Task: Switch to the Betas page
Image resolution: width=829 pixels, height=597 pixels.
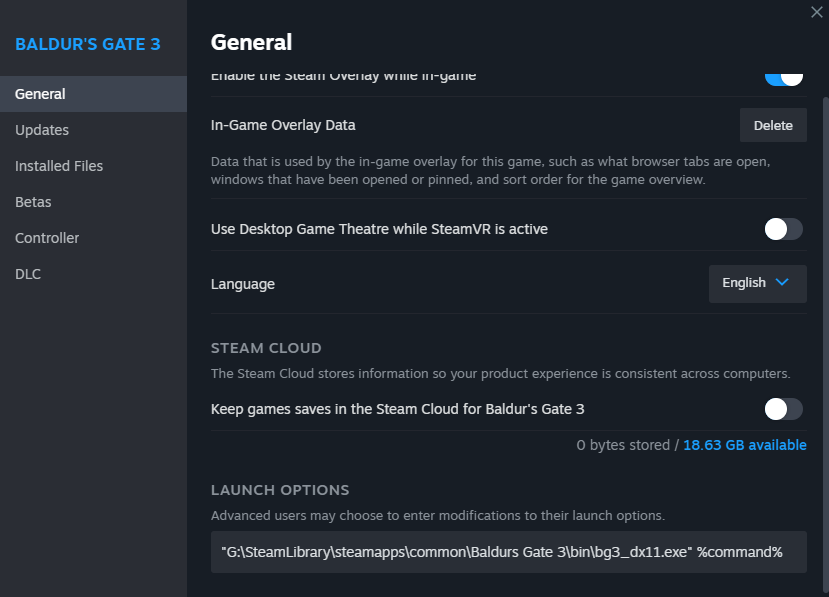Action: [x=33, y=202]
